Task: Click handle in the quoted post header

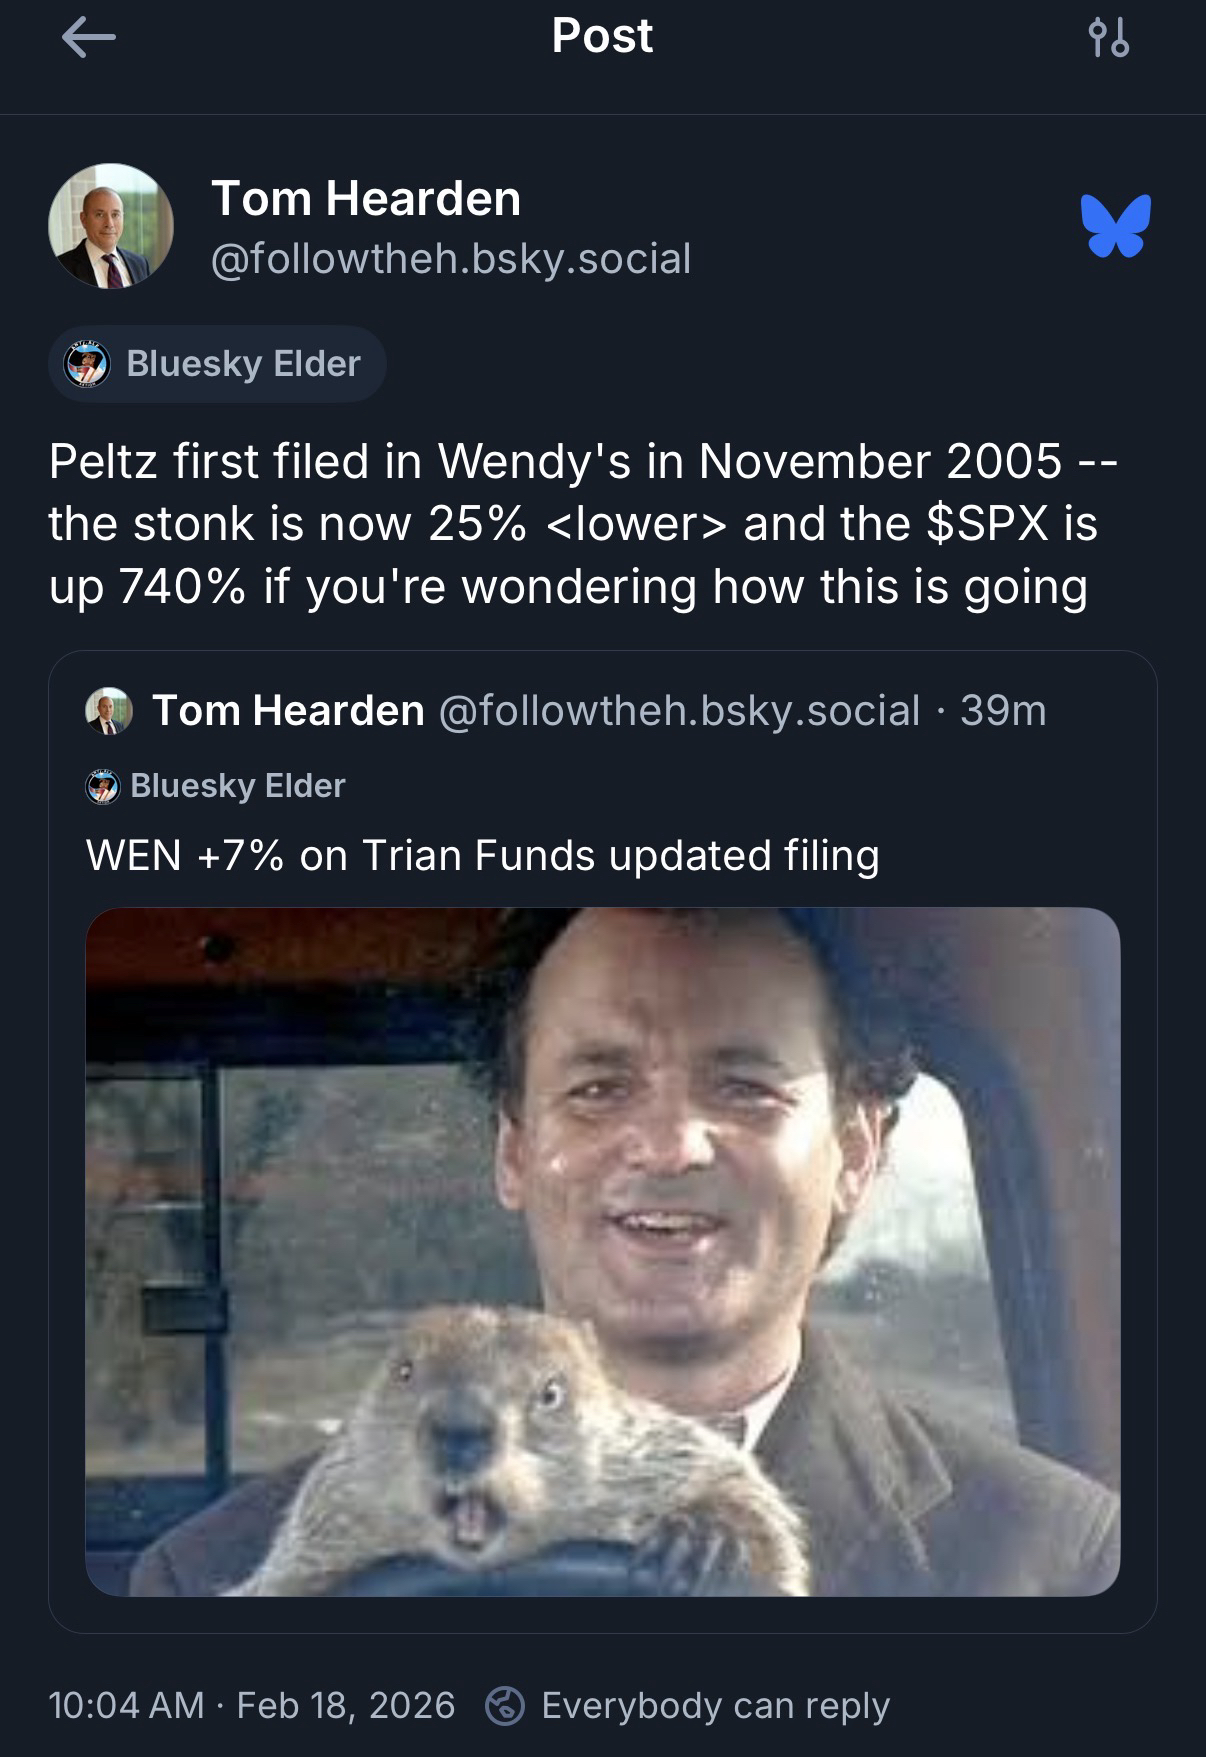Action: click(679, 711)
